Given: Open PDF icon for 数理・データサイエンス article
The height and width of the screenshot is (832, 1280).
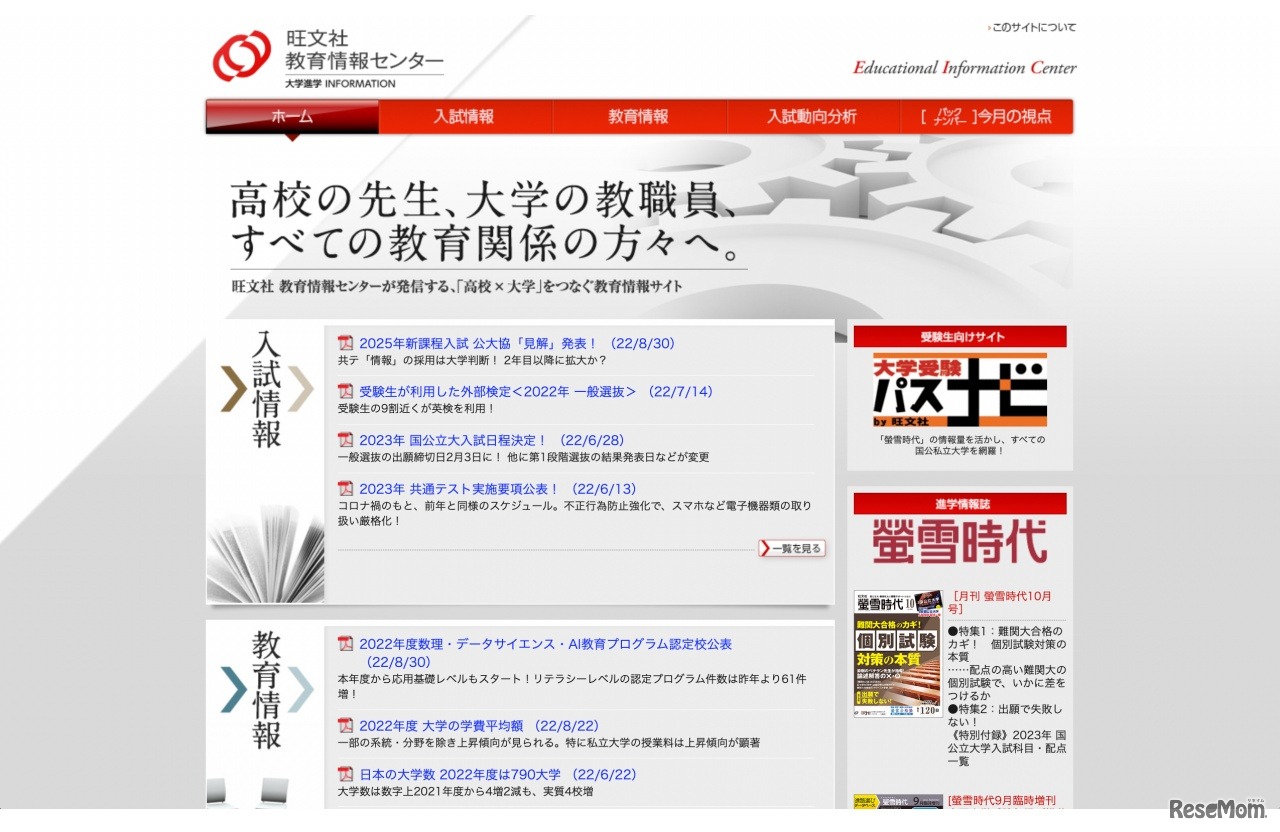Looking at the screenshot, I should tap(346, 644).
